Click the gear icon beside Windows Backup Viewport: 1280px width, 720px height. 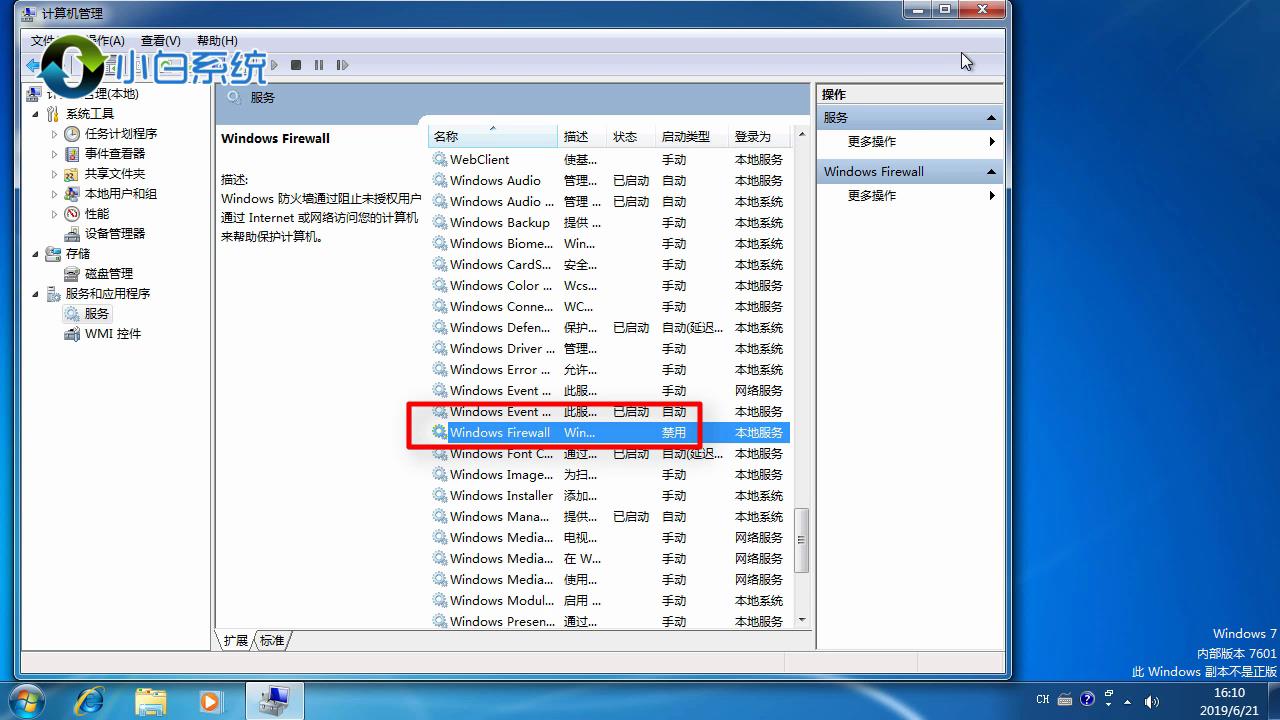click(439, 222)
